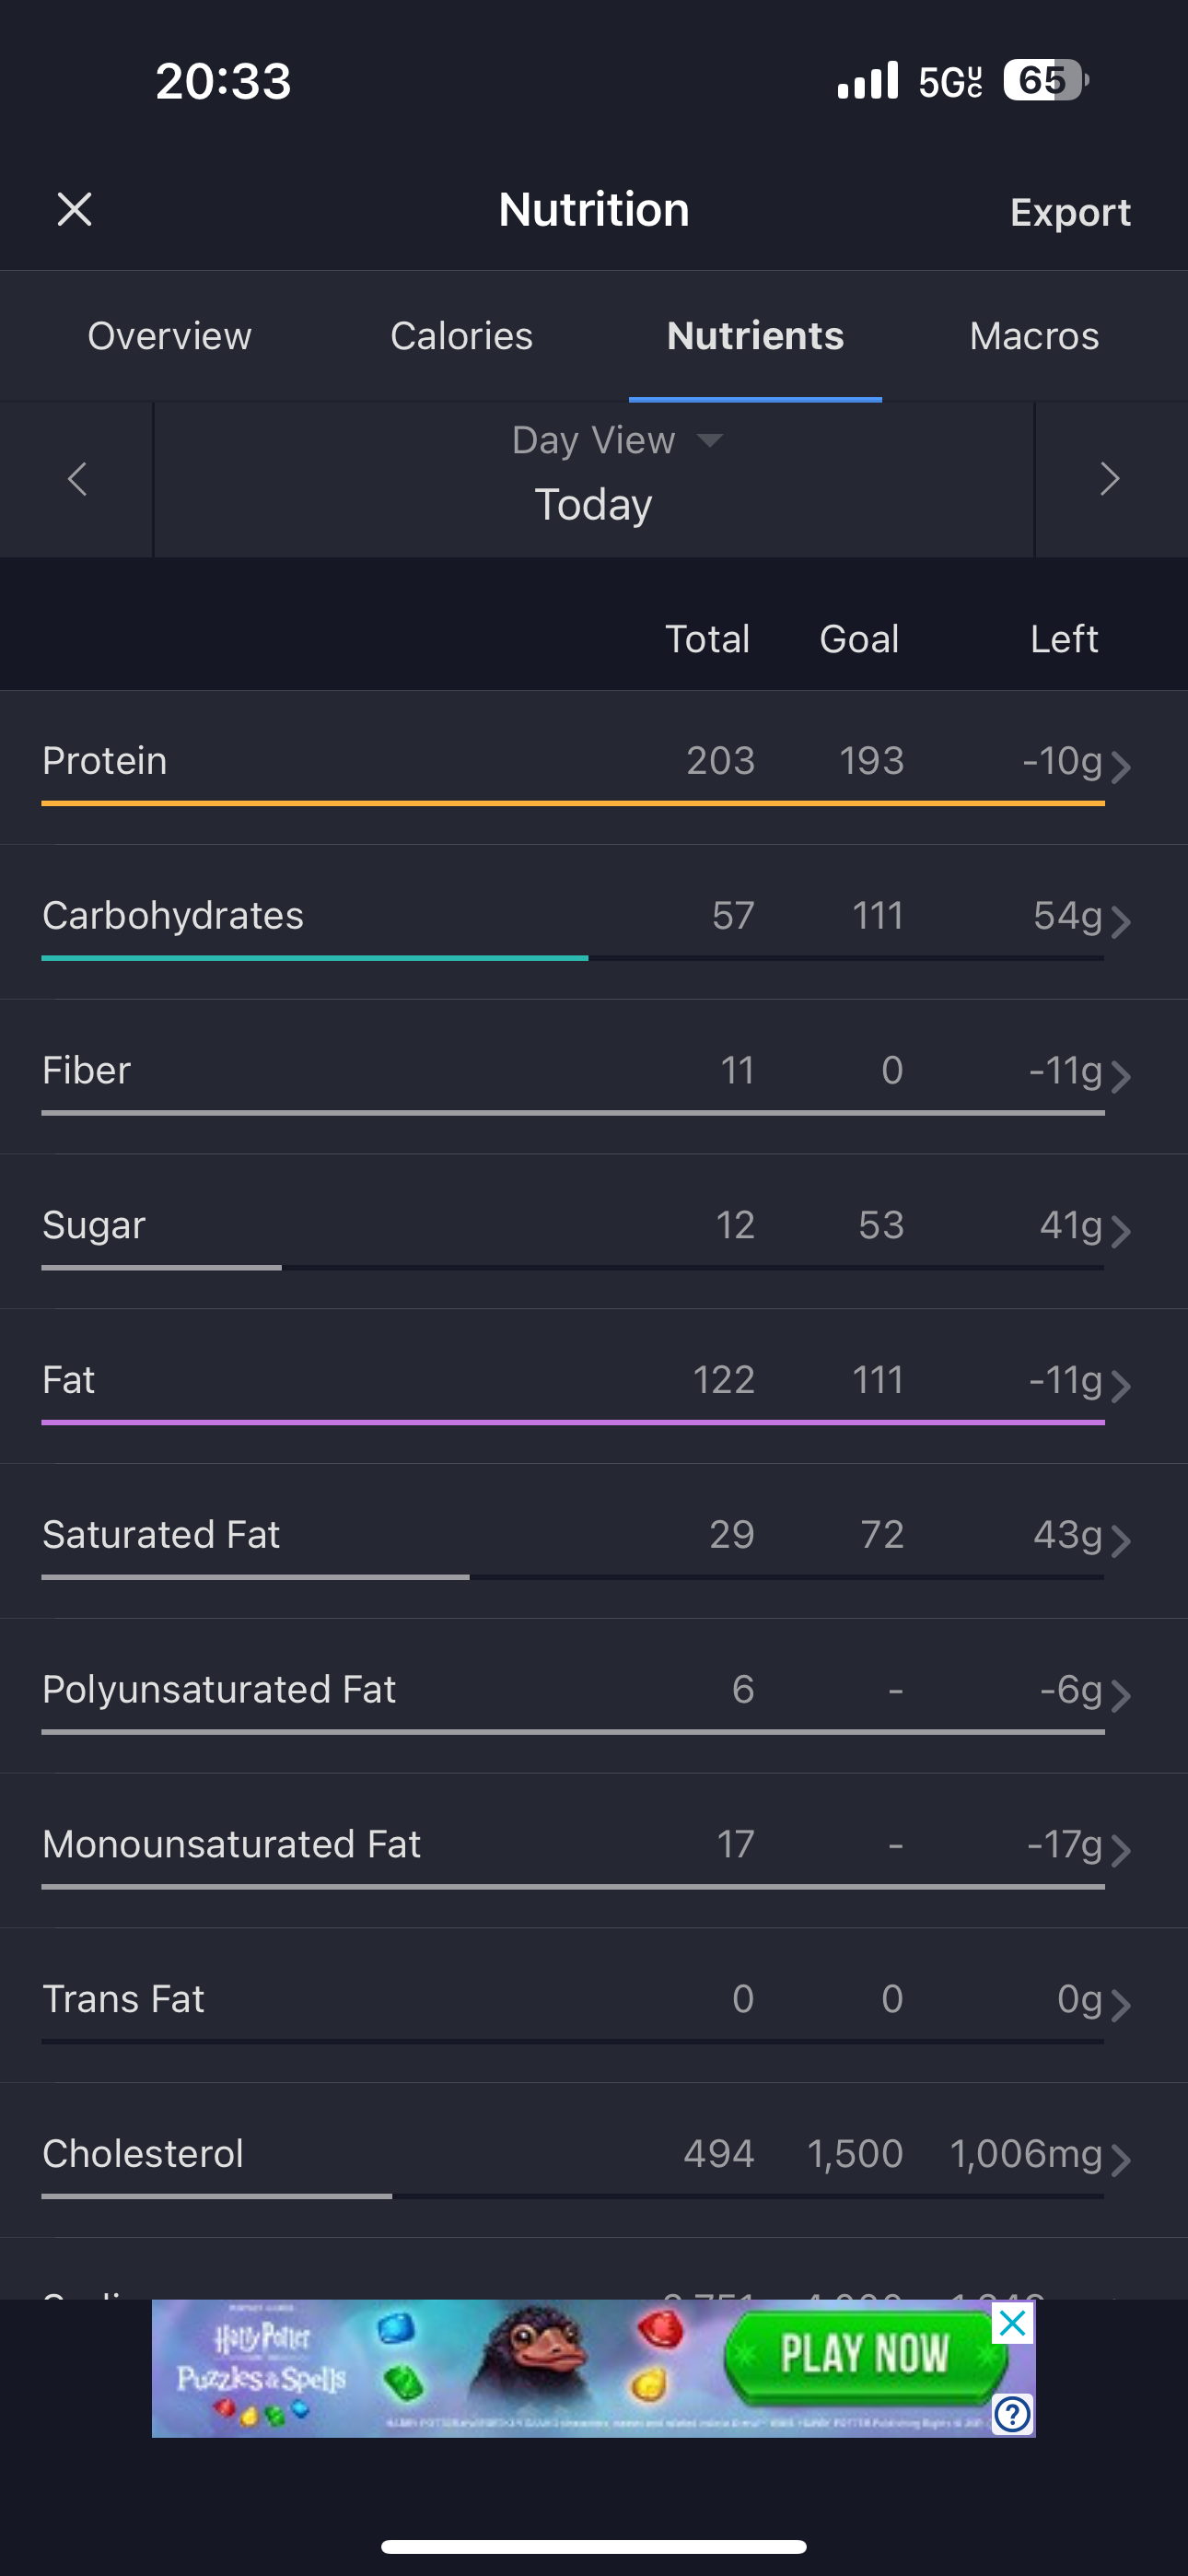Tap the Export button
The image size is (1188, 2576).
point(1070,212)
